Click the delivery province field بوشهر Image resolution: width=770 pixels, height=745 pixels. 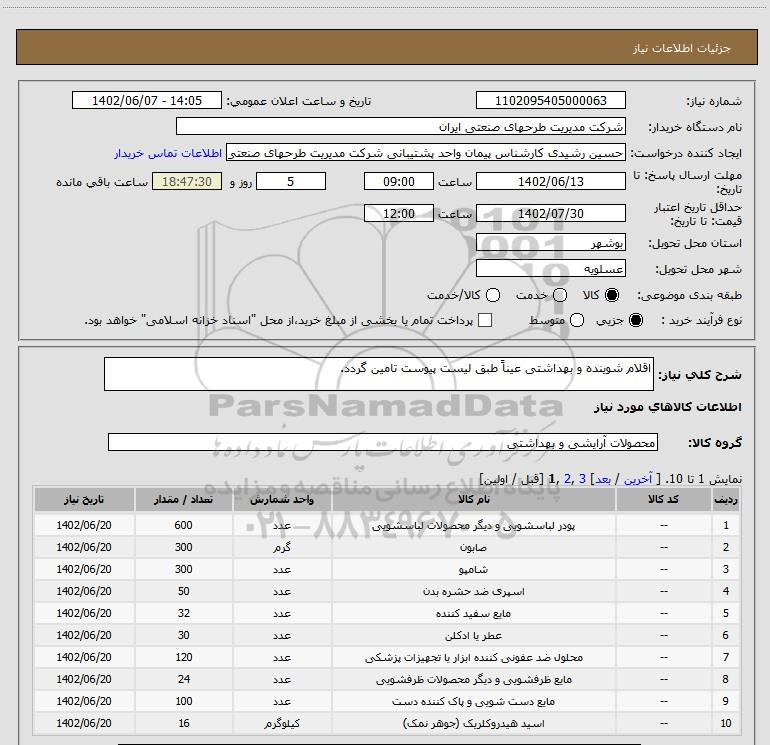(550, 242)
